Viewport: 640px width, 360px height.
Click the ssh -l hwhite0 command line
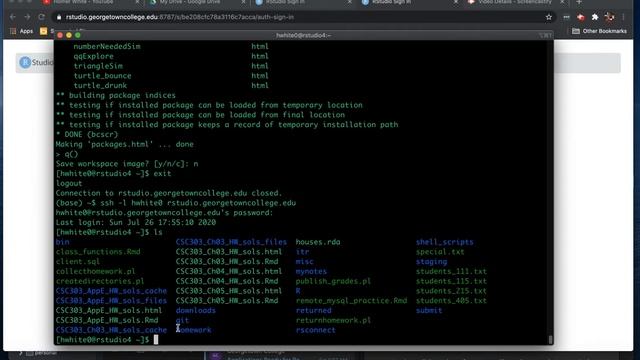click(176, 203)
